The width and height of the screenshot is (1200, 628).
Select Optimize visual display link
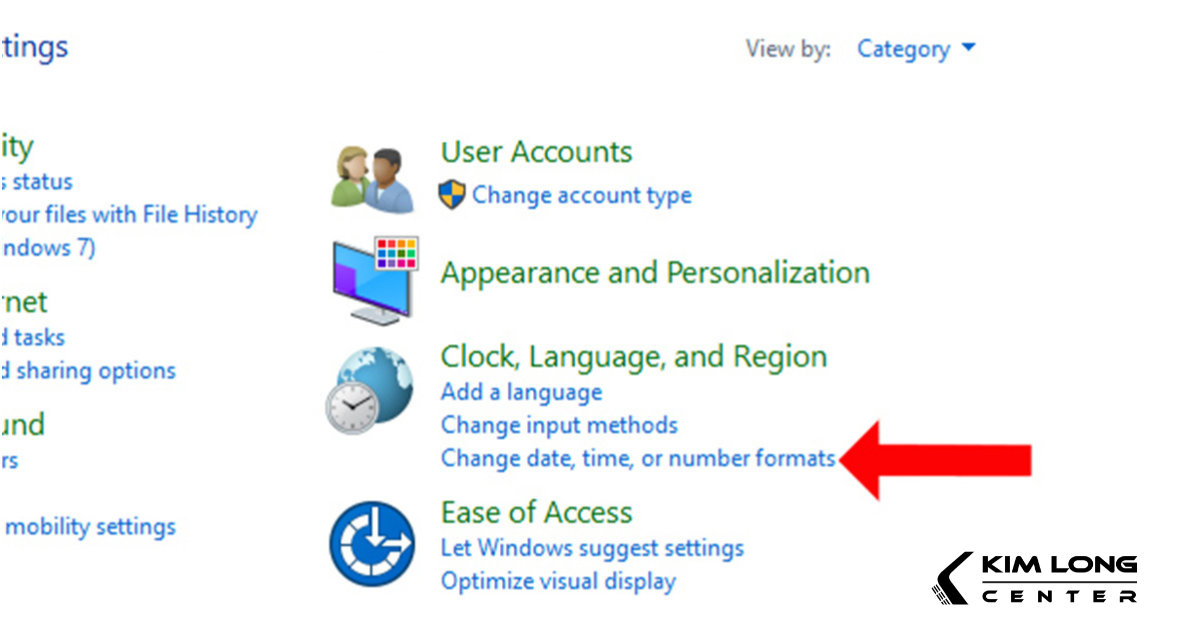558,581
